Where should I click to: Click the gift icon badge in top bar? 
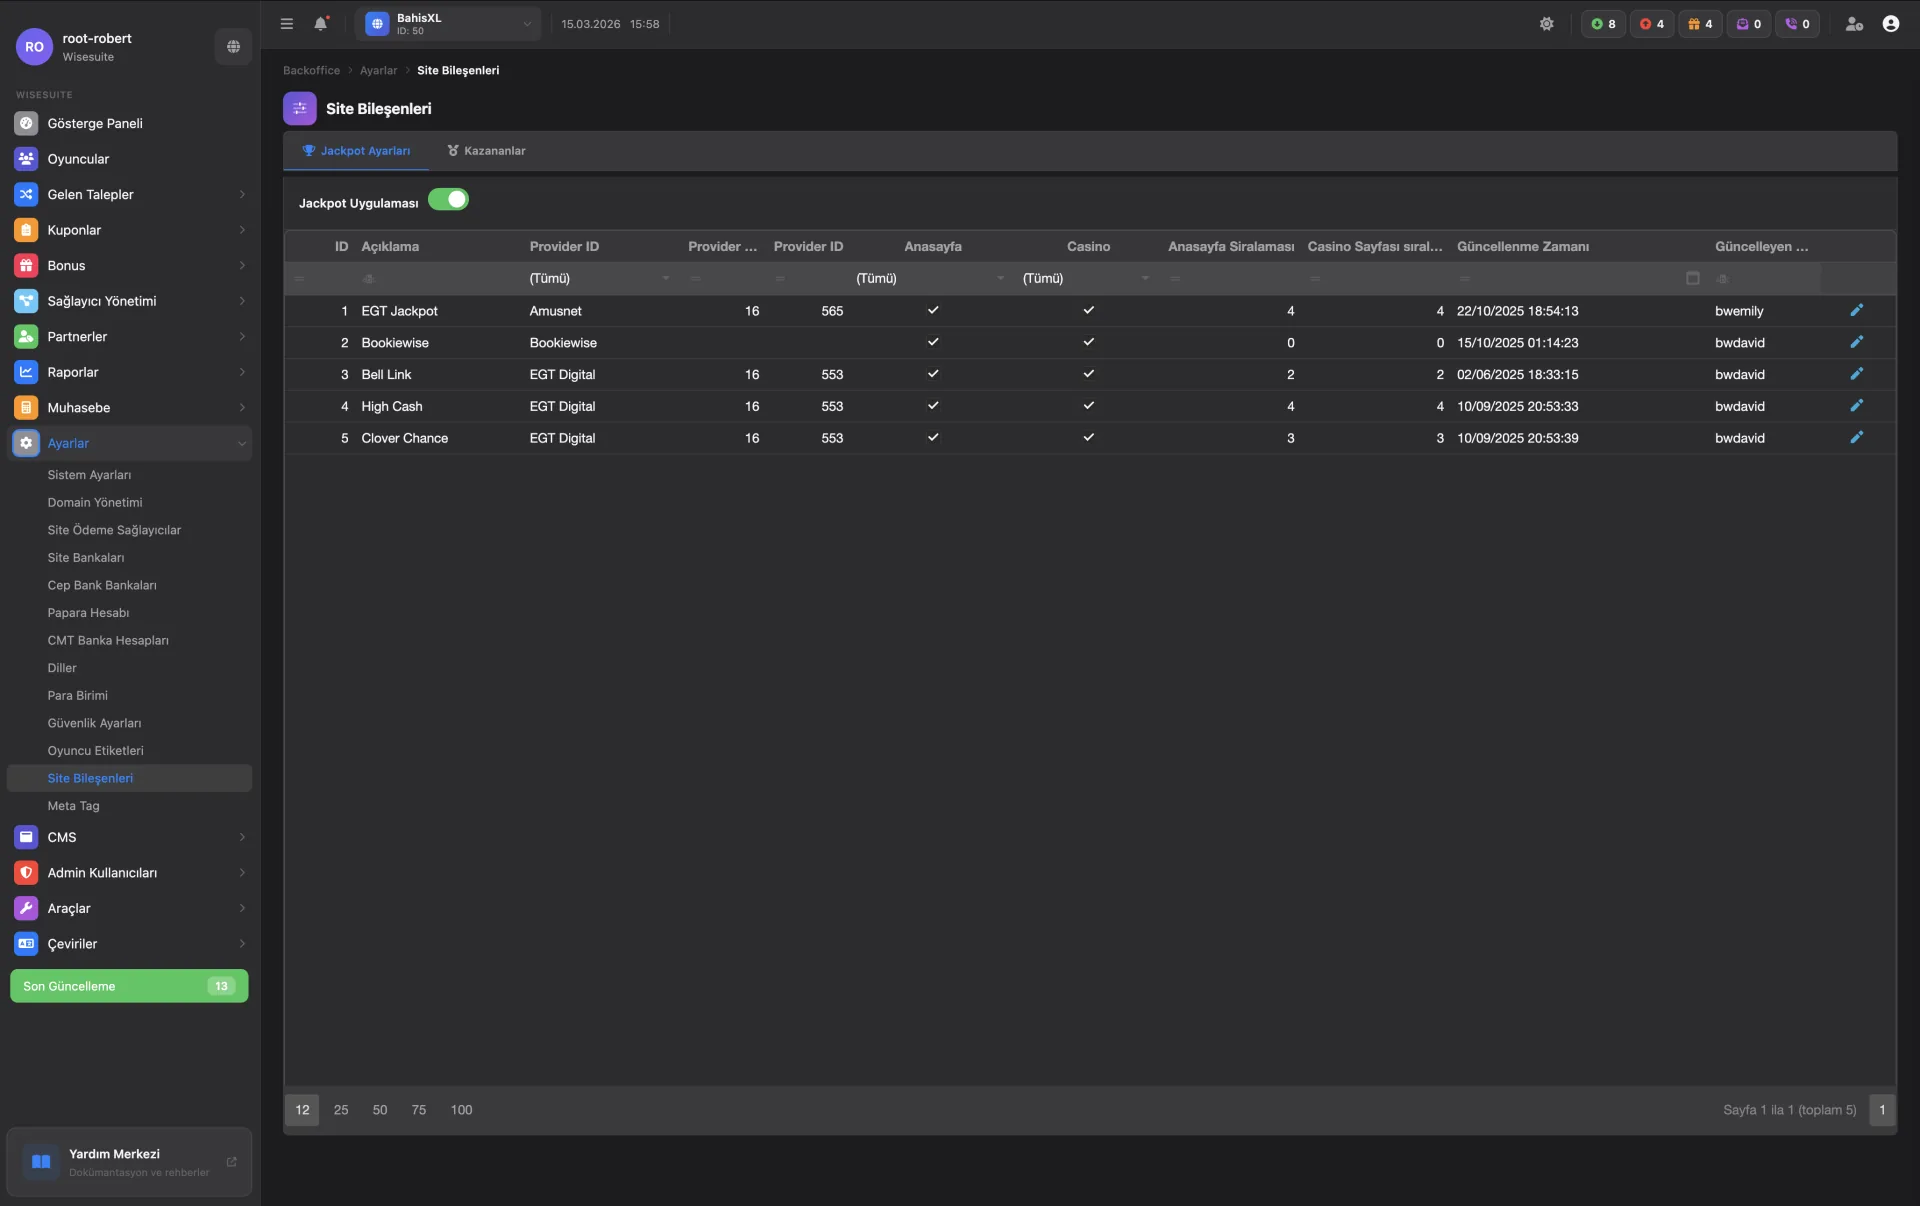(x=1692, y=24)
